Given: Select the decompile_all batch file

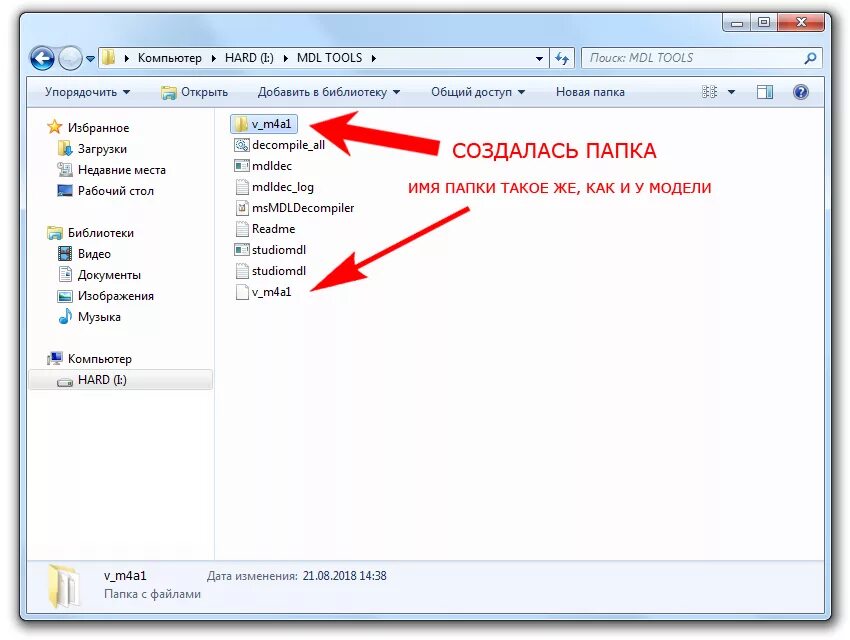Looking at the screenshot, I should click(x=280, y=145).
